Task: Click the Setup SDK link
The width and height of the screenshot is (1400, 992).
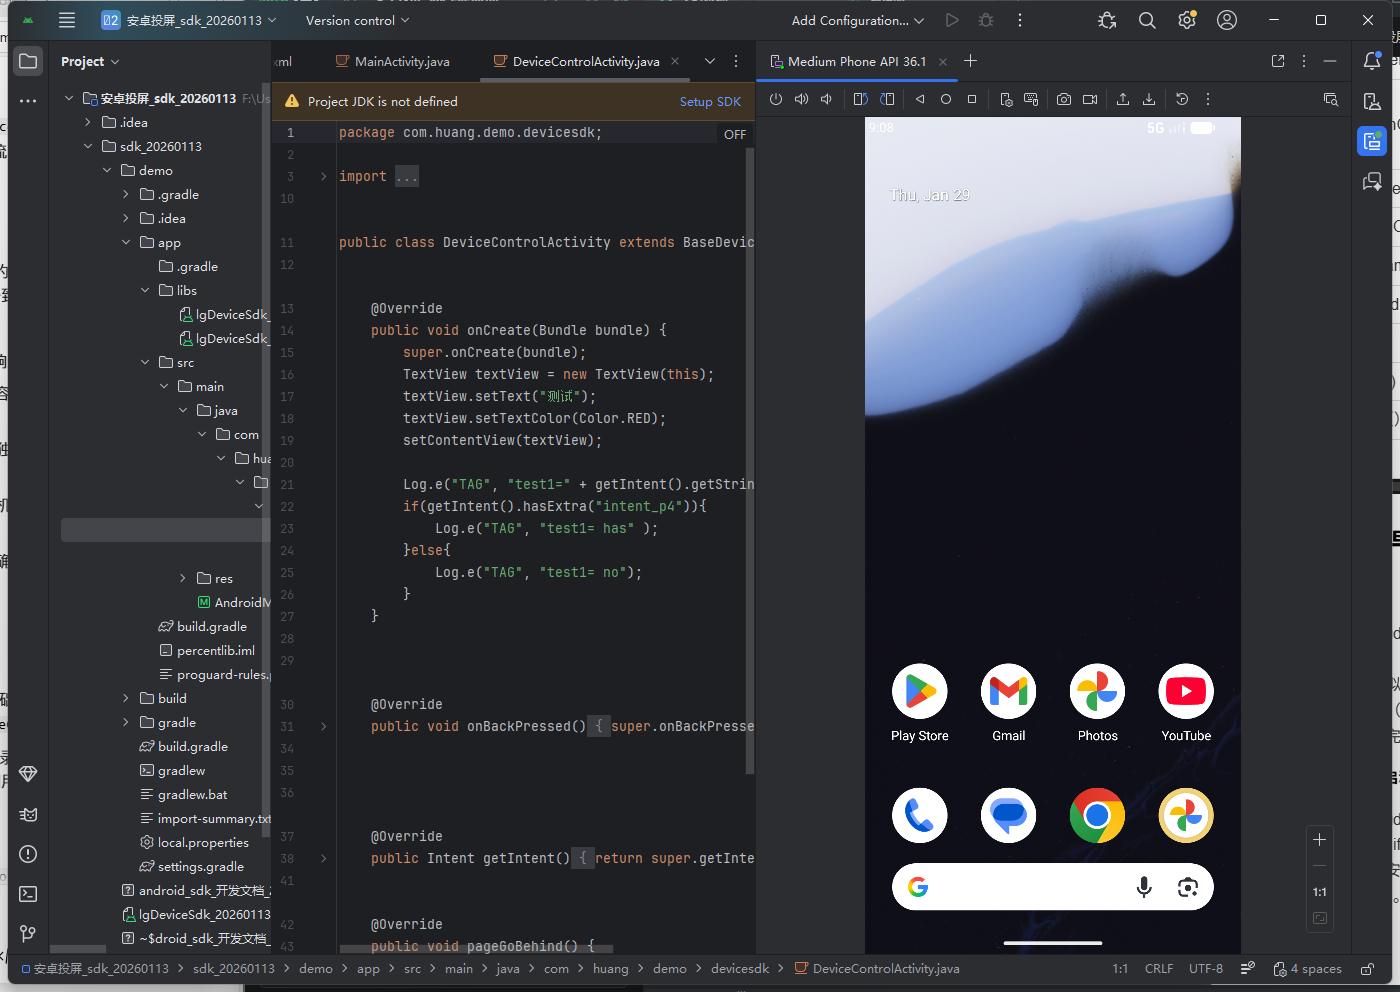Action: click(710, 101)
